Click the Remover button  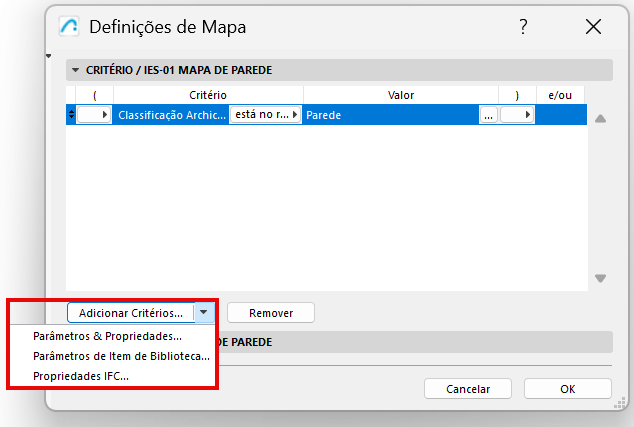click(x=271, y=313)
